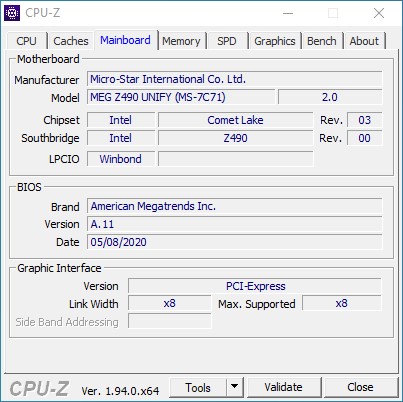
Task: Click the version text Ver. 1.94.0.x64
Action: 120,391
